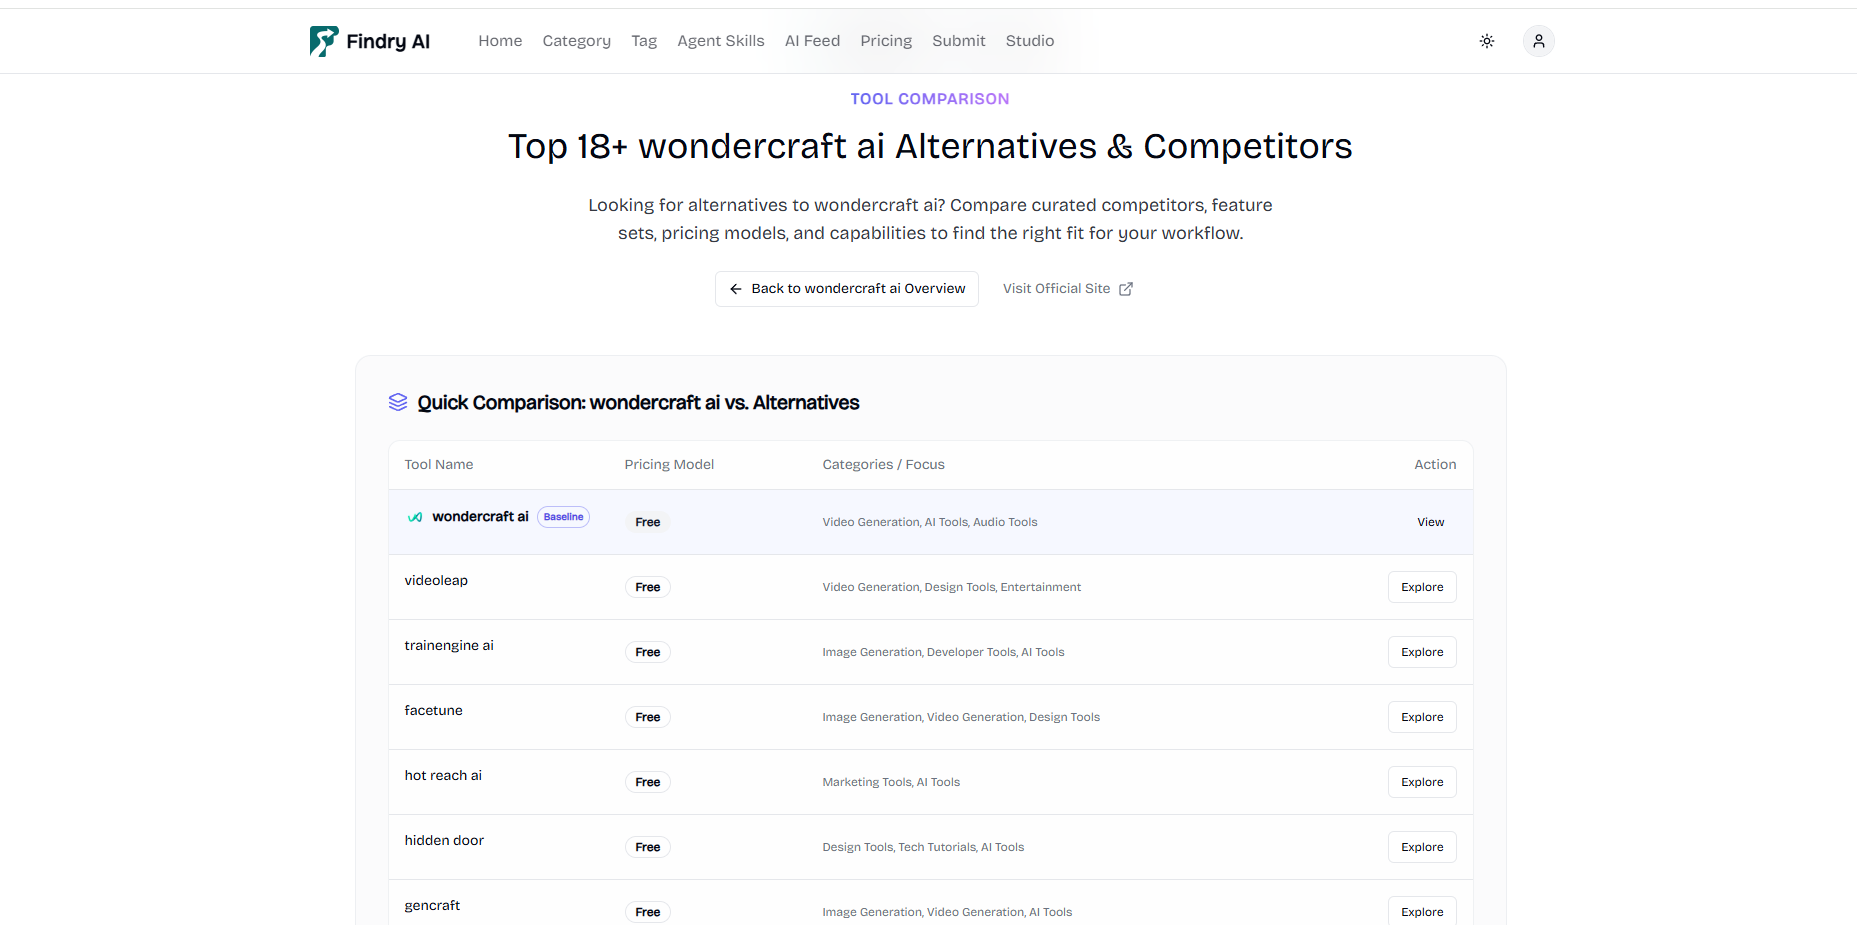Click the facetune tool name
This screenshot has width=1857, height=925.
(433, 711)
